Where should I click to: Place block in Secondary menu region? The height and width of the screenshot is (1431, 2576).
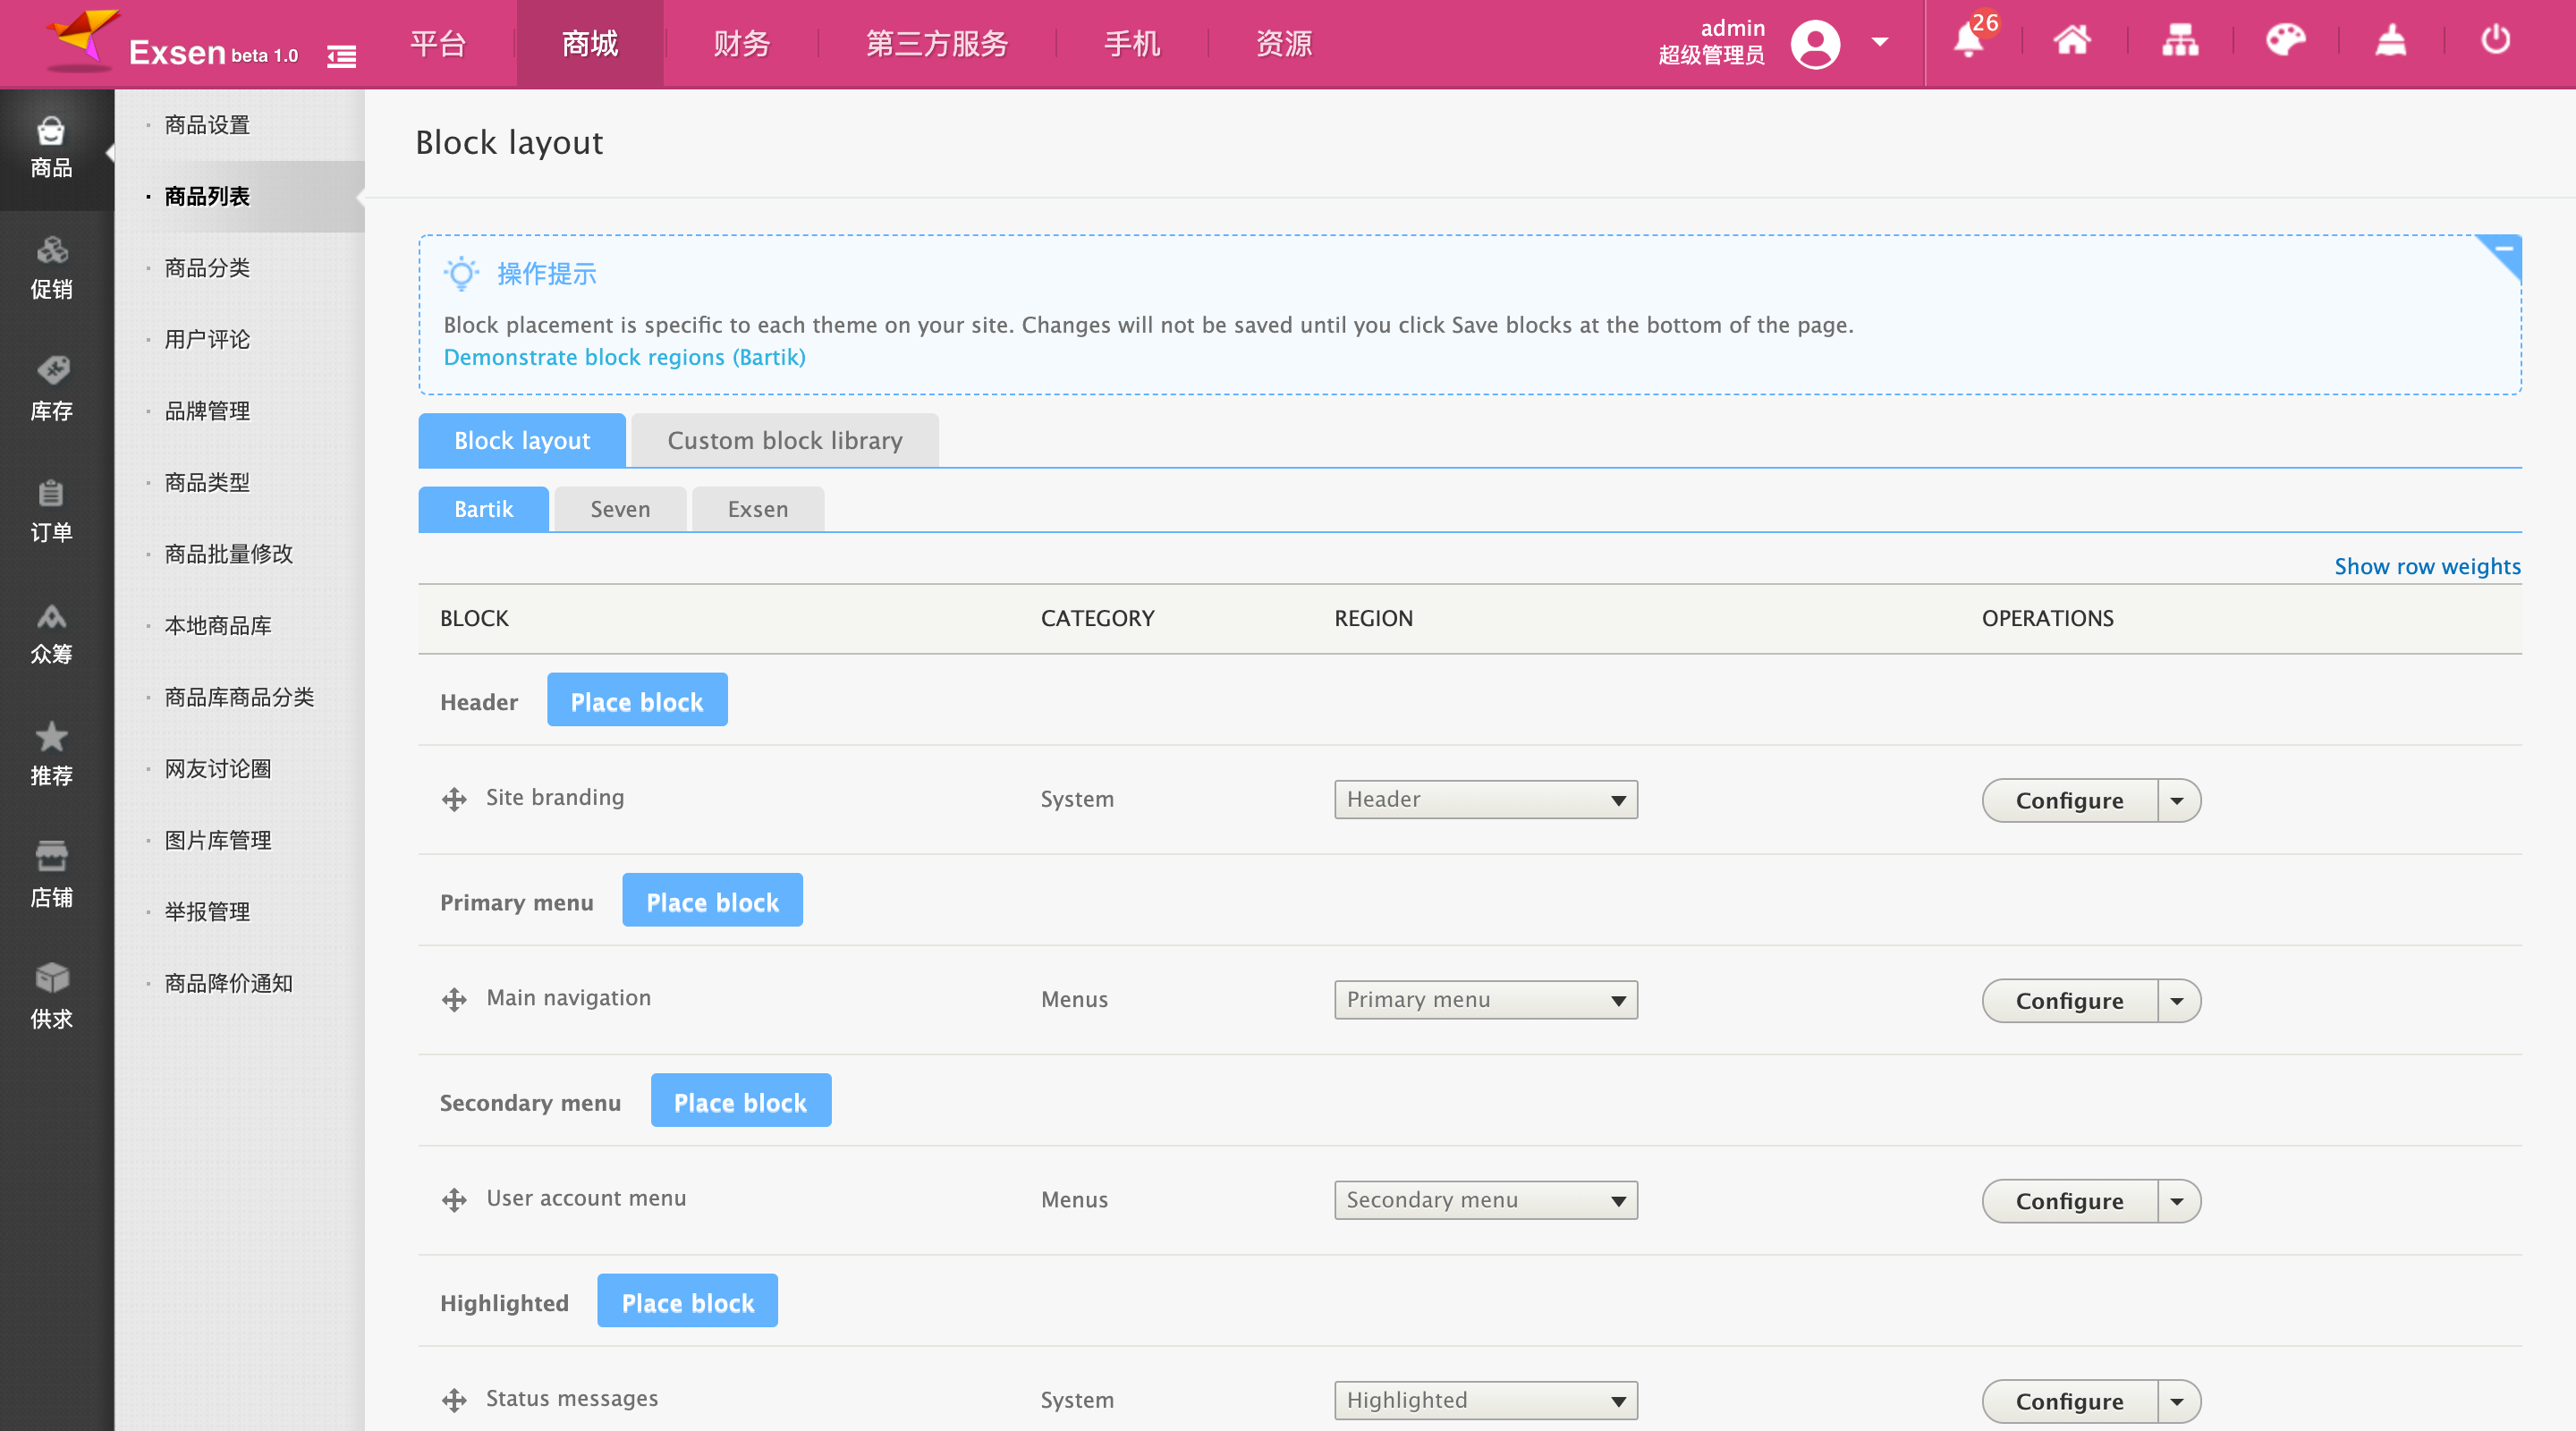pos(740,1100)
